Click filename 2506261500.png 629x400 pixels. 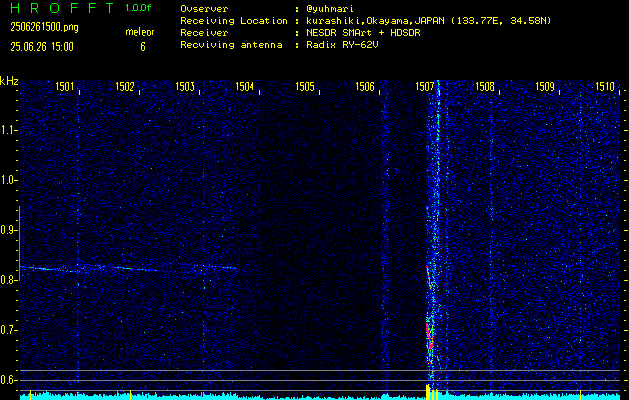[44, 27]
